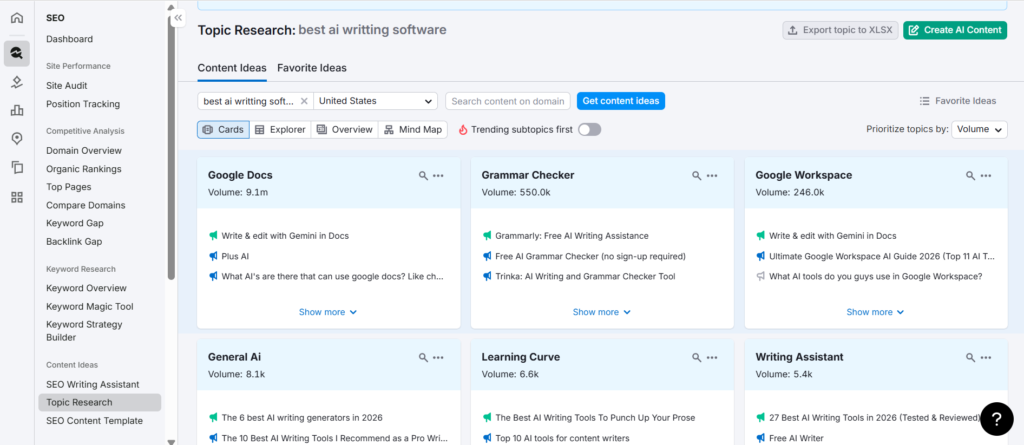Open Keyword Overview in sidebar
This screenshot has width=1024, height=445.
tap(86, 288)
